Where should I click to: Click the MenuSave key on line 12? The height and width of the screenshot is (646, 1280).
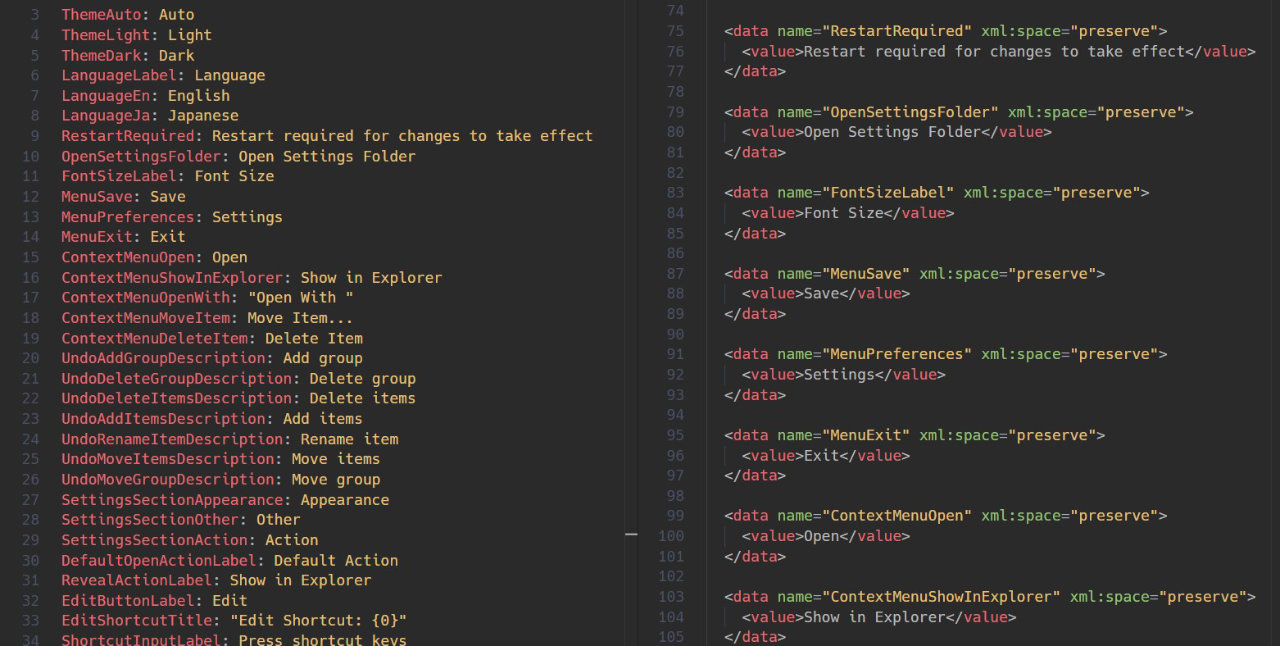tap(97, 197)
